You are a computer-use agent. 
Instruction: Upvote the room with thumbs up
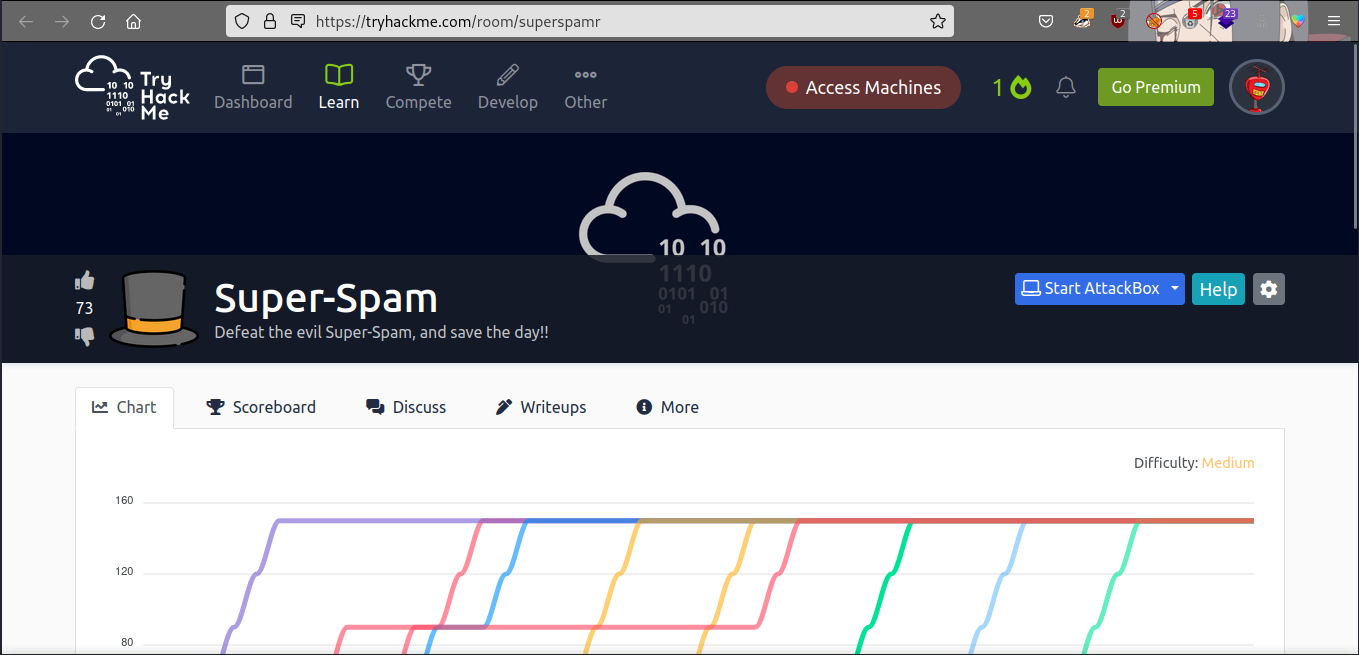[84, 281]
